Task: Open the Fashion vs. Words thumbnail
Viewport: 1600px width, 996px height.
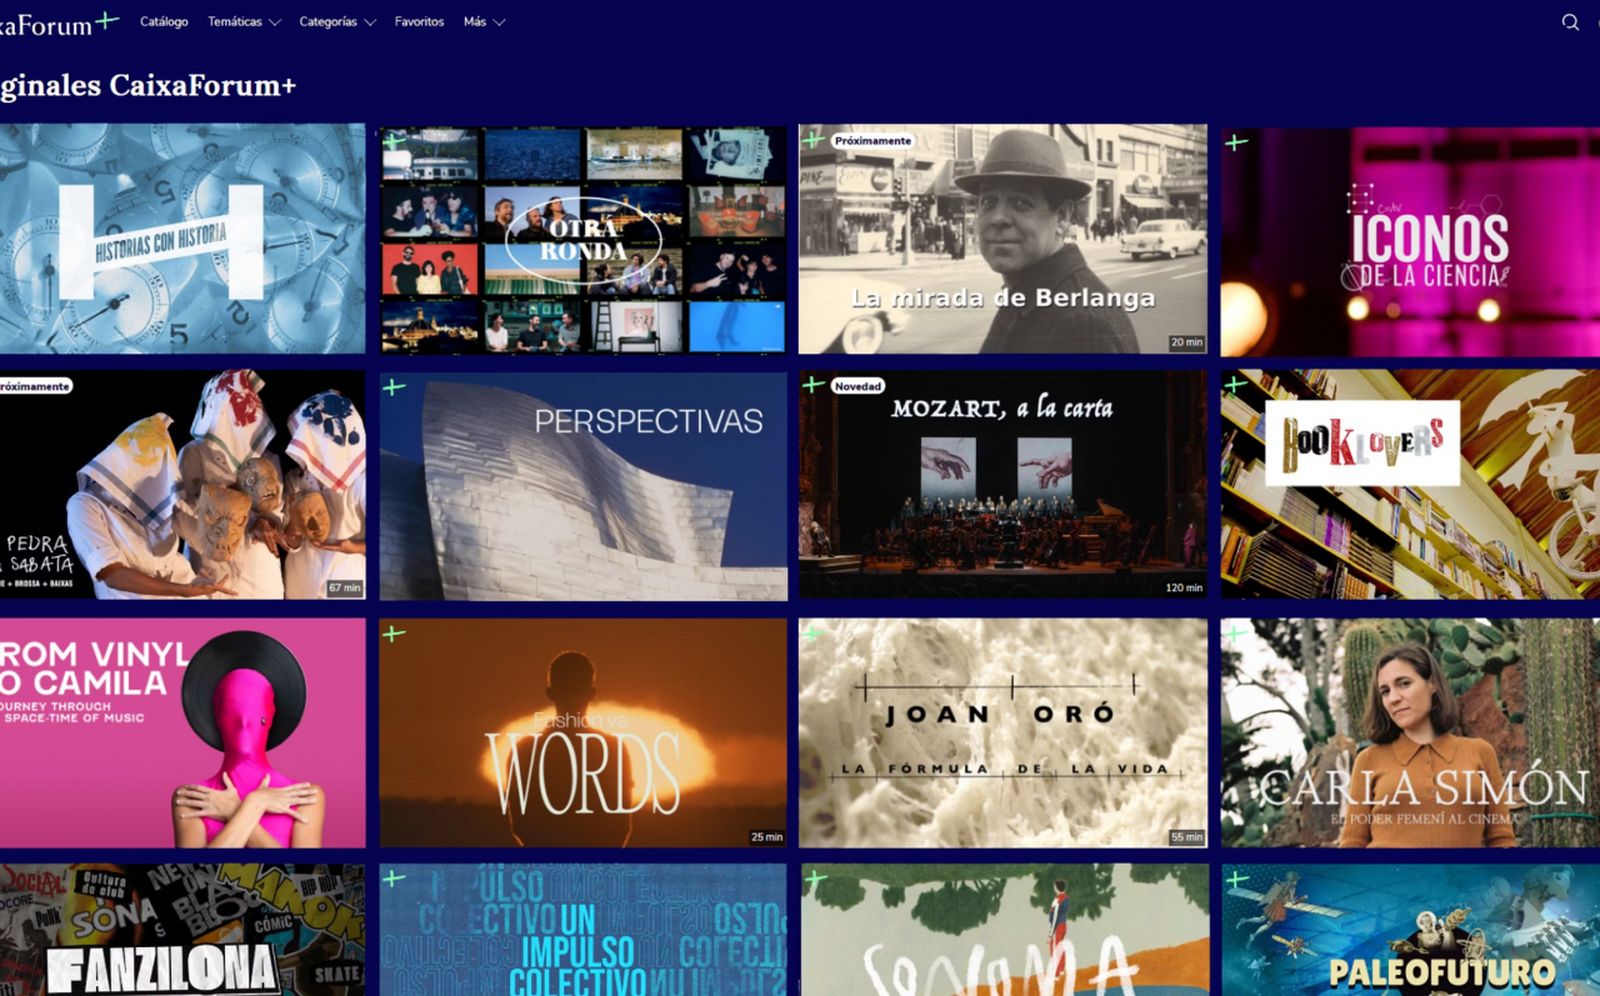Action: tap(583, 733)
